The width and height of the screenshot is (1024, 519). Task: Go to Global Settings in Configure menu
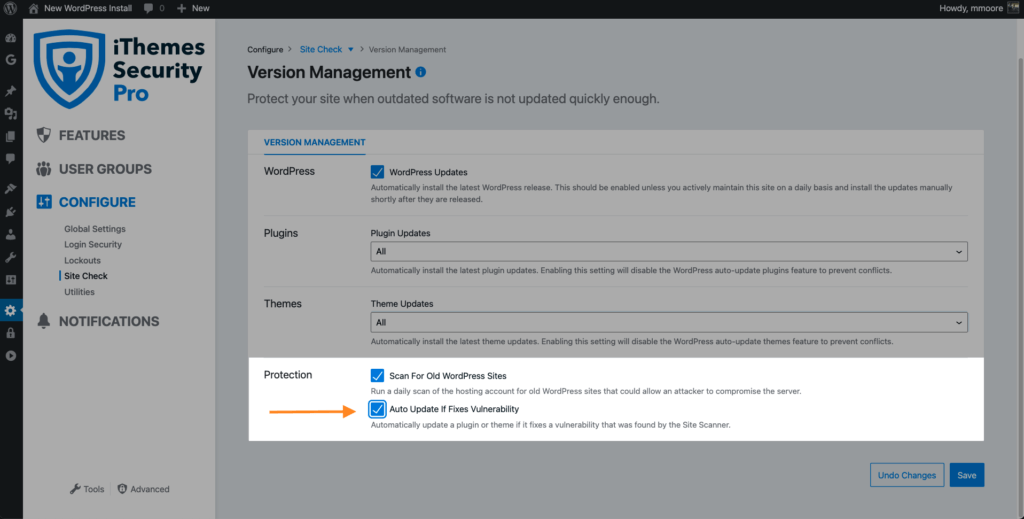coord(95,229)
